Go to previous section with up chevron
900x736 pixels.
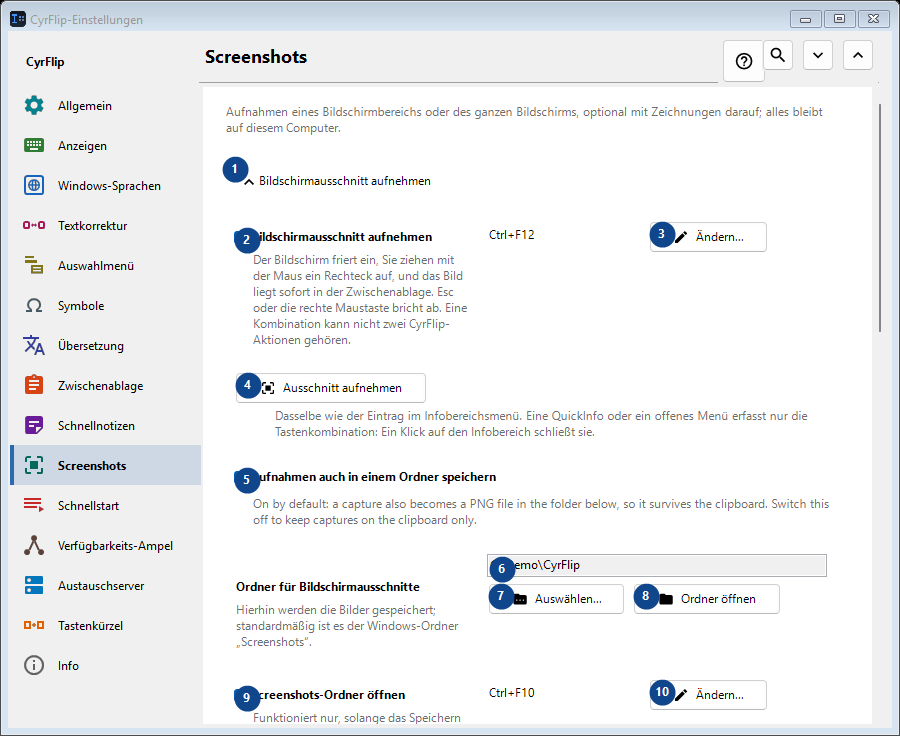click(x=858, y=55)
